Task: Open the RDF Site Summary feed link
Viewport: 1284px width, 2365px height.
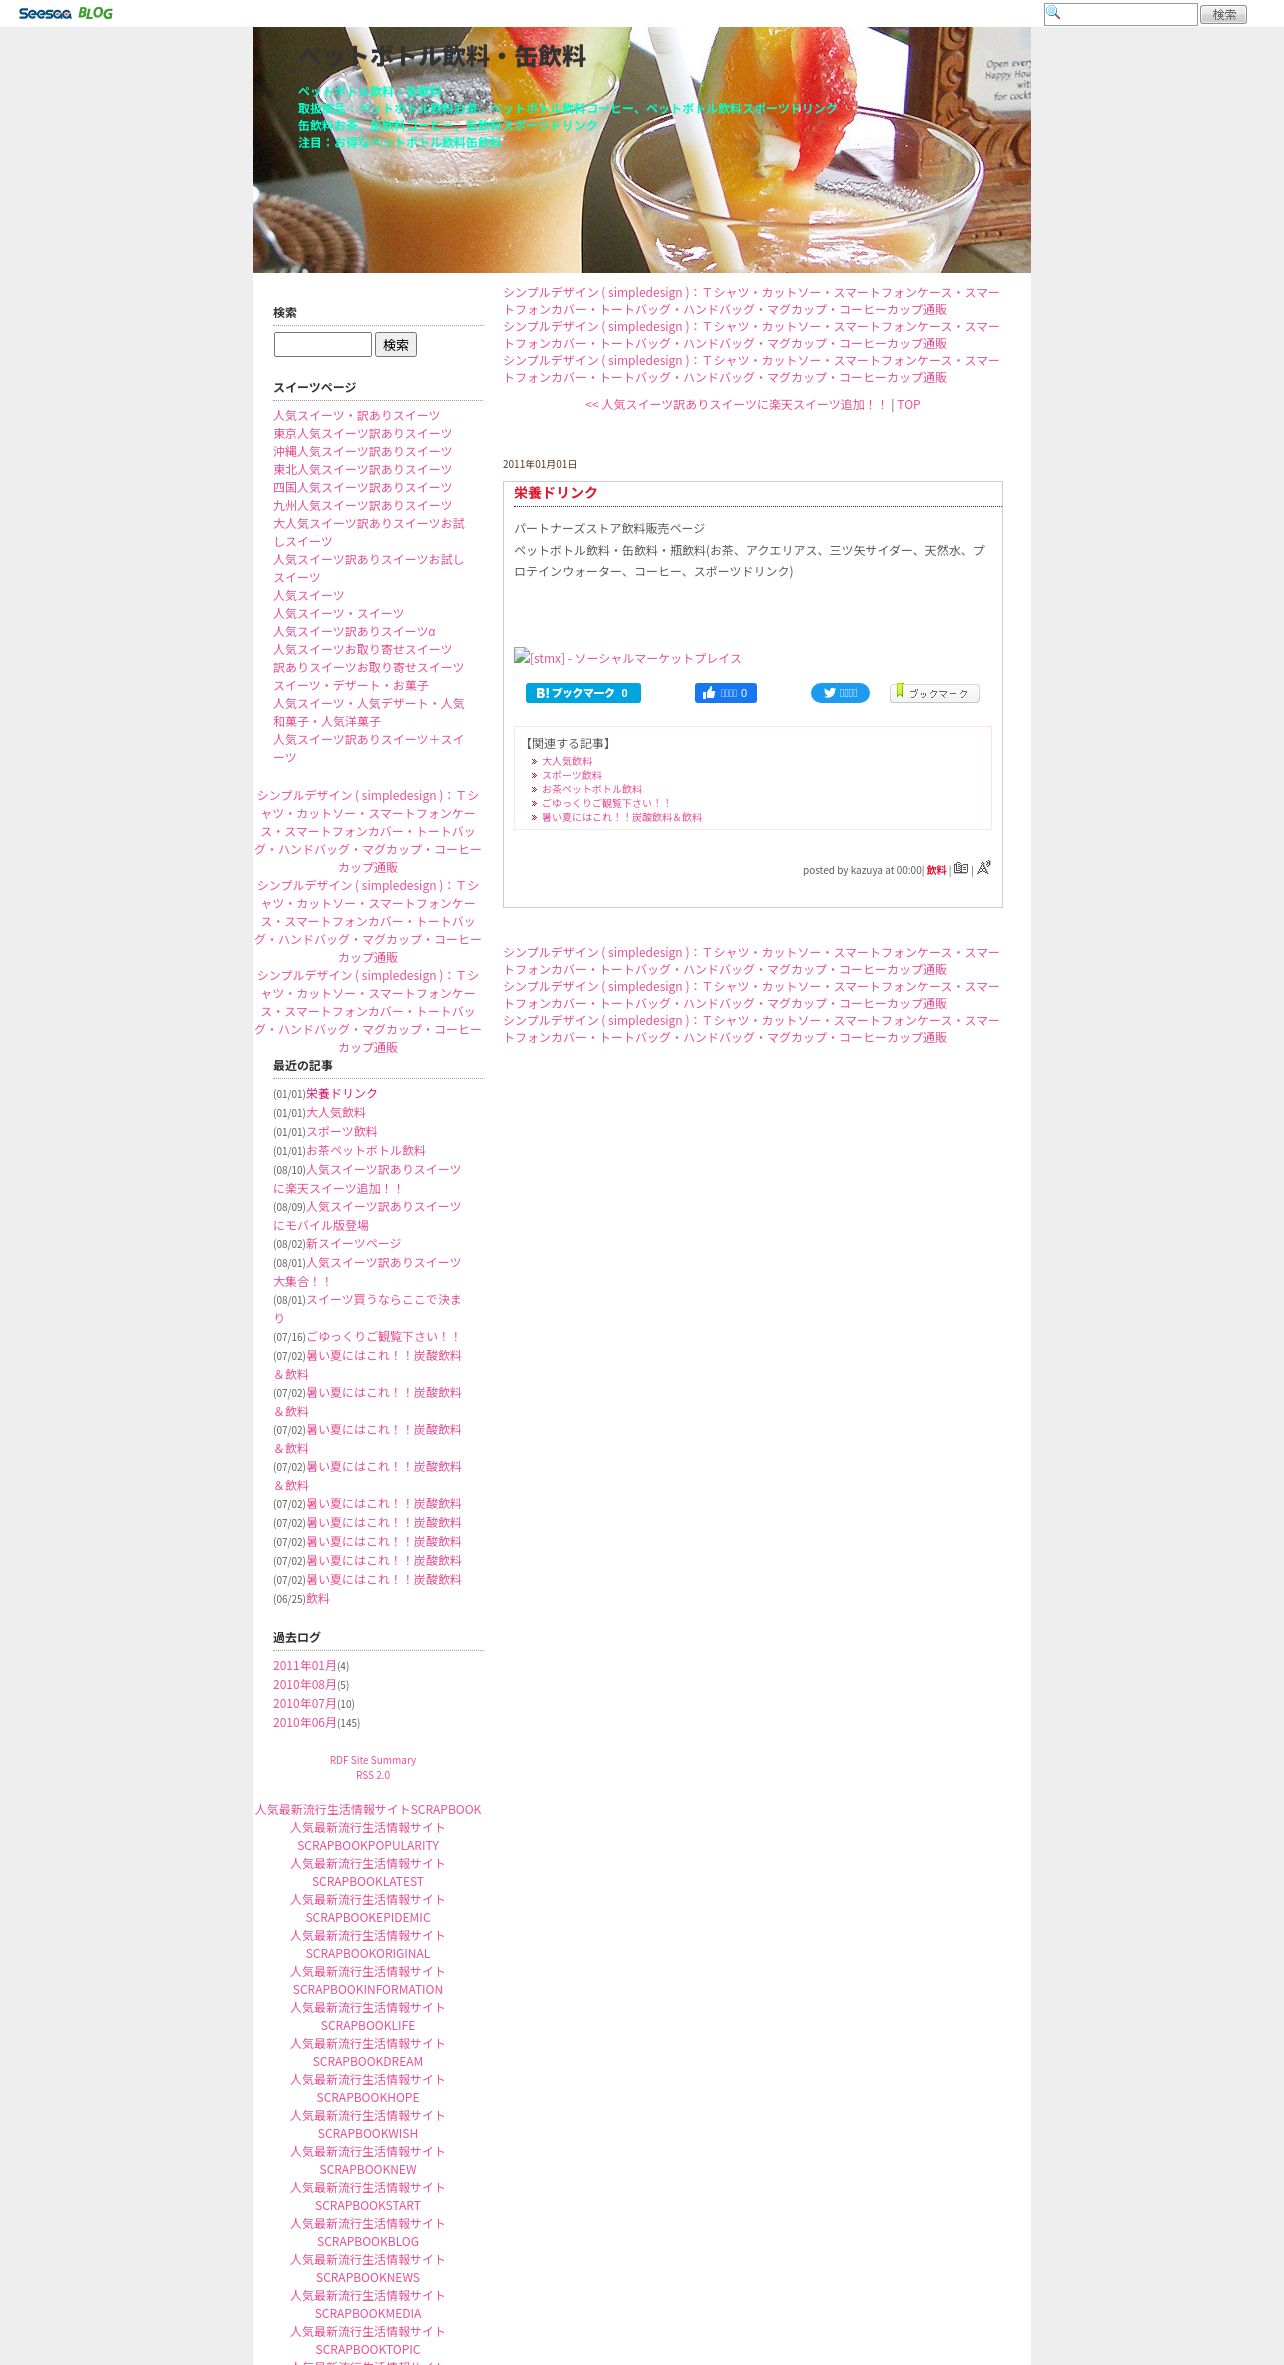Action: pos(373,1760)
